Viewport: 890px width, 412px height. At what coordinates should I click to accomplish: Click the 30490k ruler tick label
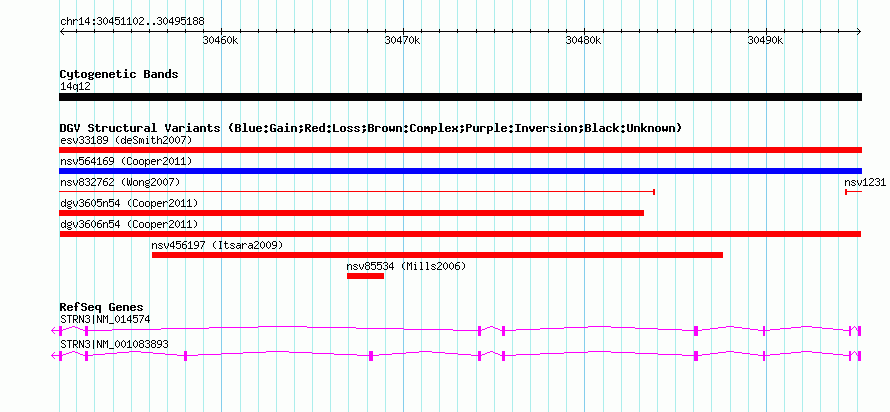[765, 40]
